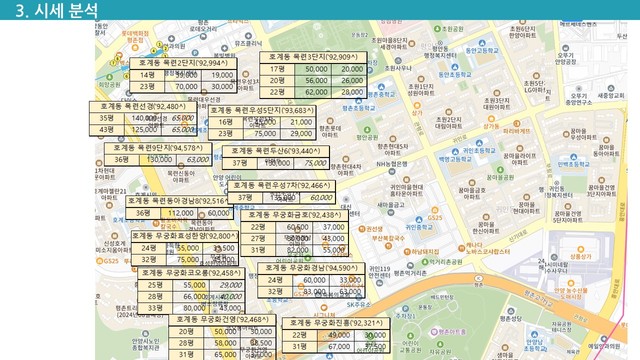
Task: Click the 안양 농수산물 도매시장 marker
Action: [571, 283]
